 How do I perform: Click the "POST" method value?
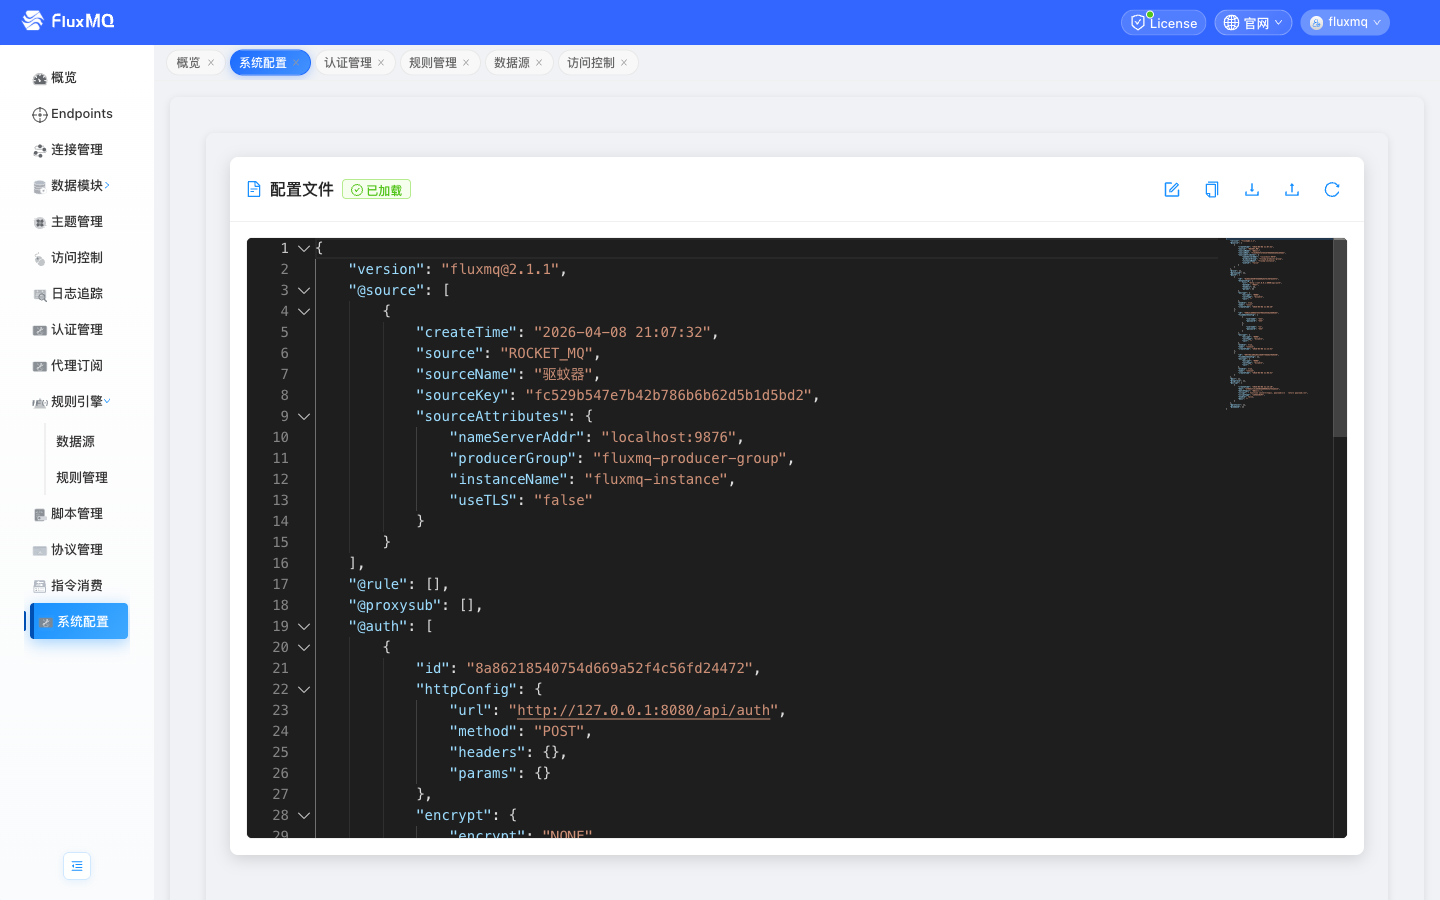[559, 731]
